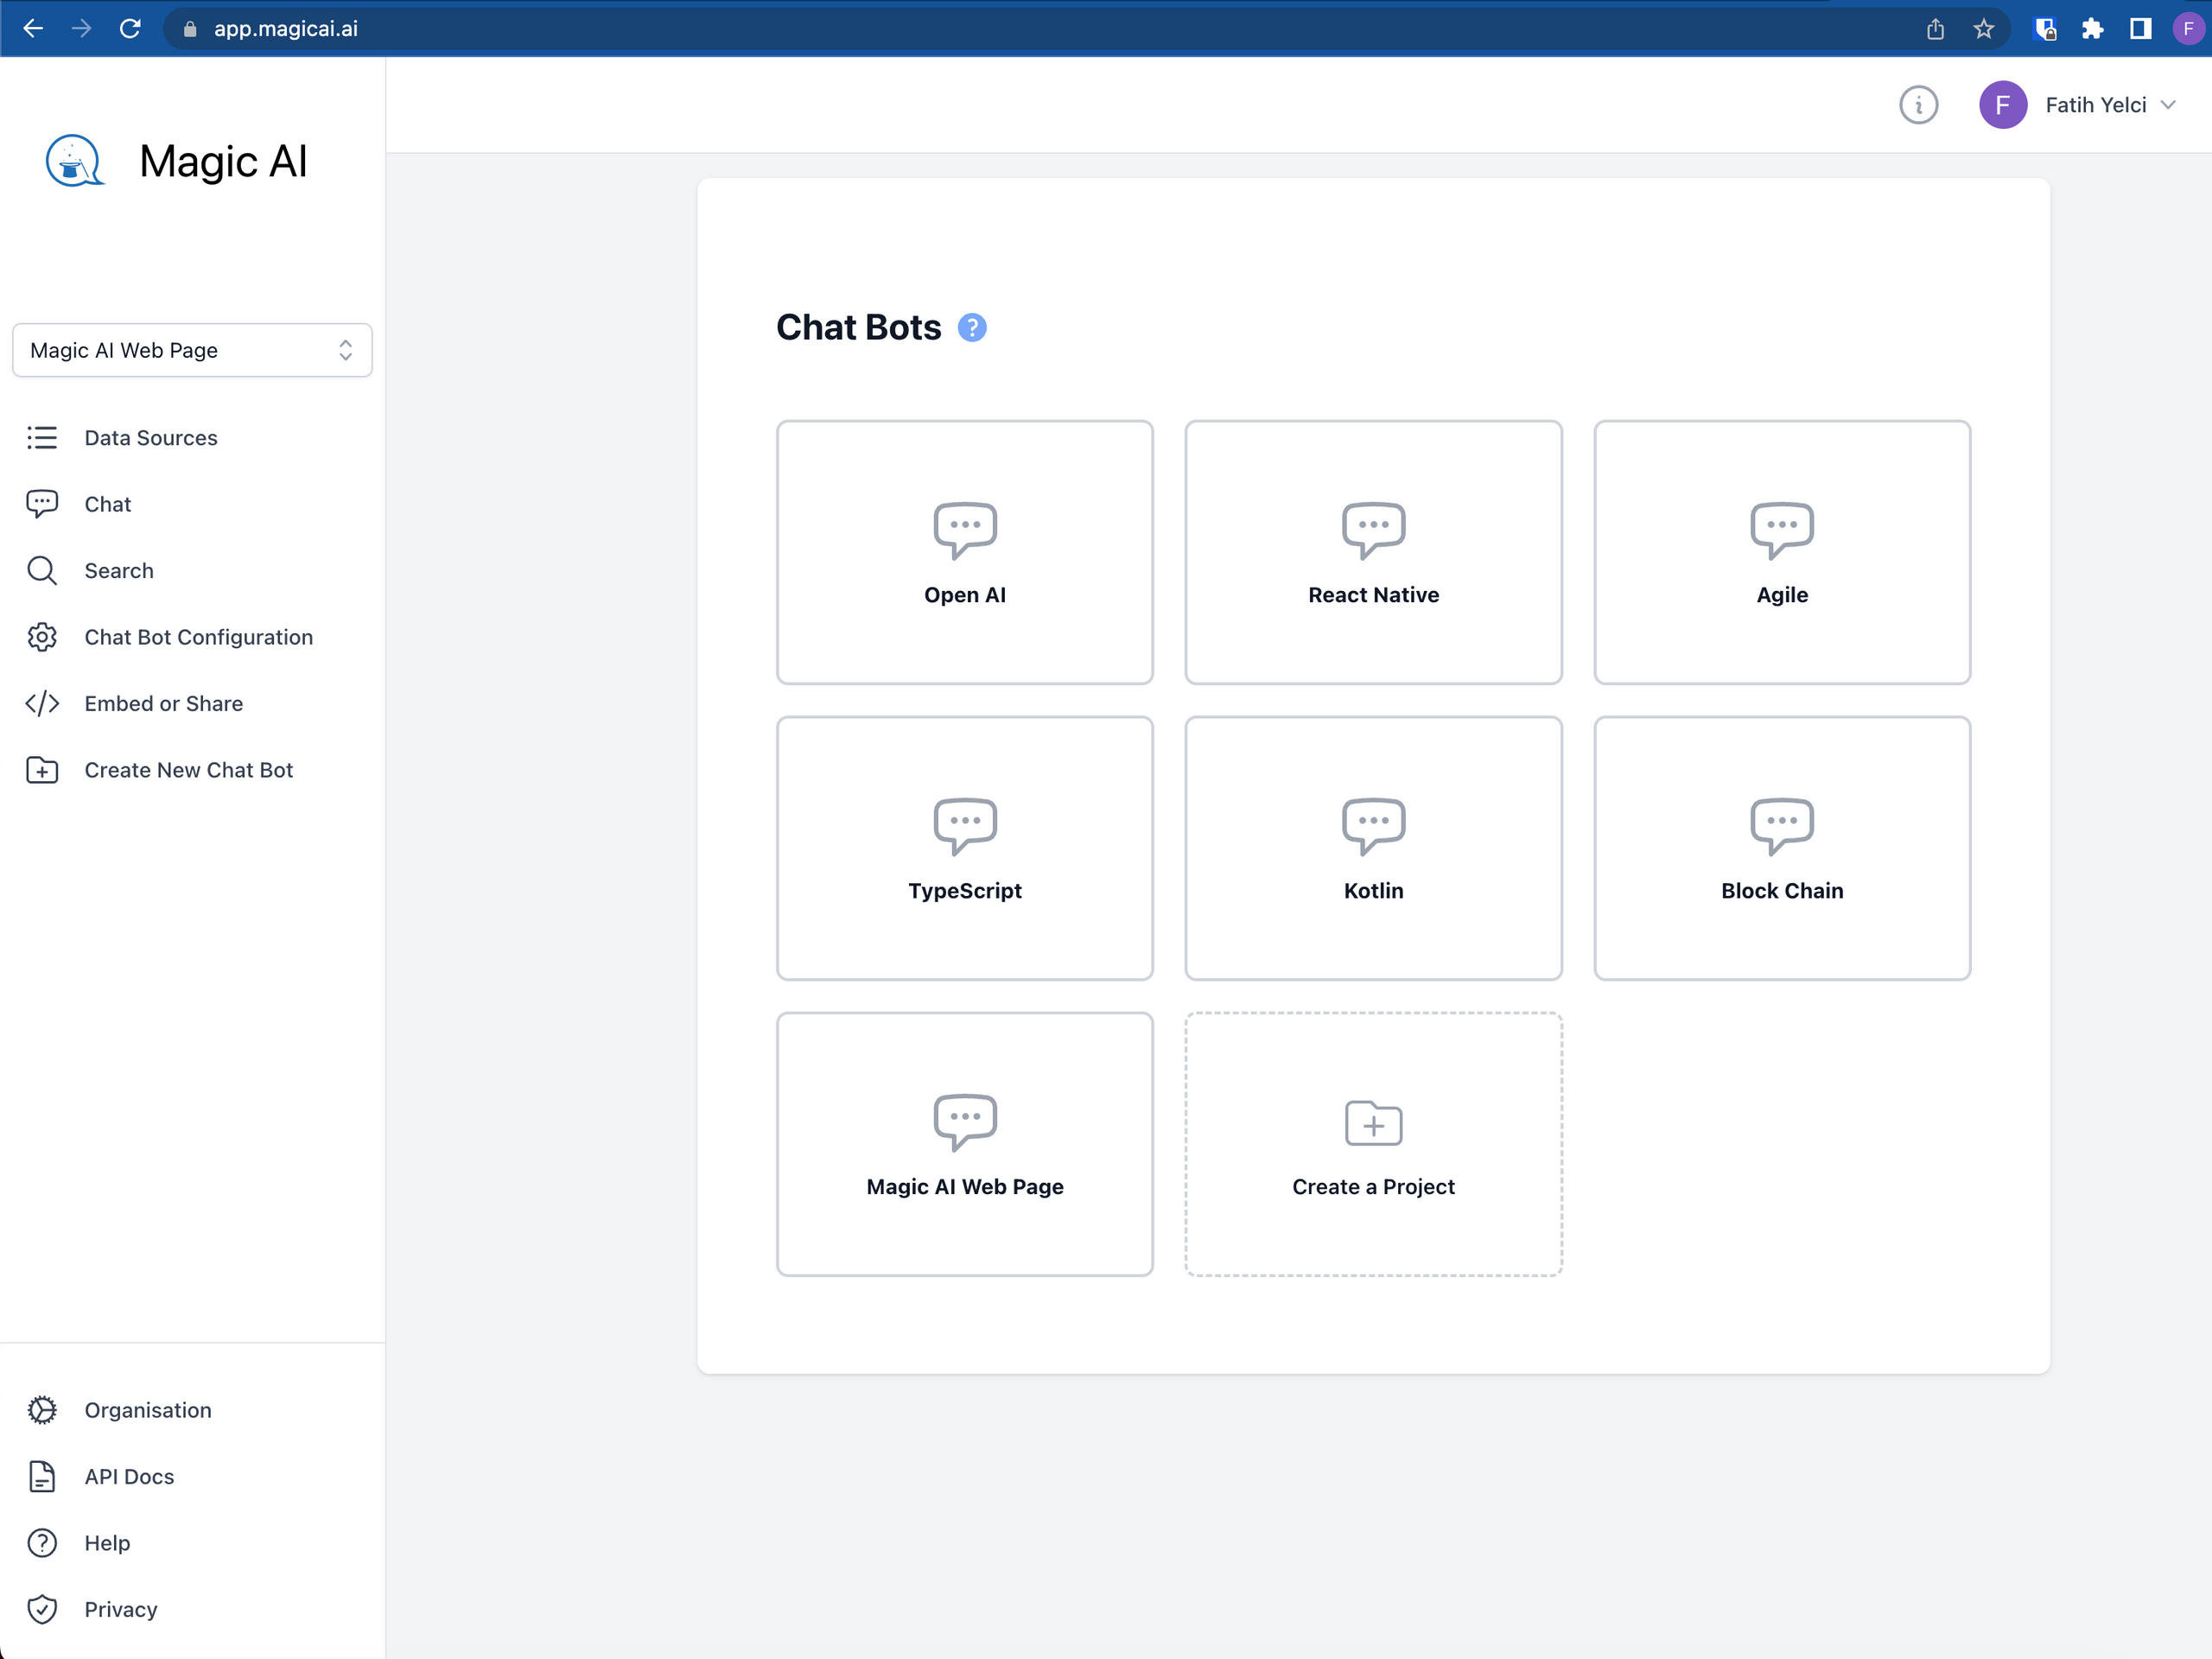2212x1659 pixels.
Task: Open the Organisation link
Action: point(148,1410)
